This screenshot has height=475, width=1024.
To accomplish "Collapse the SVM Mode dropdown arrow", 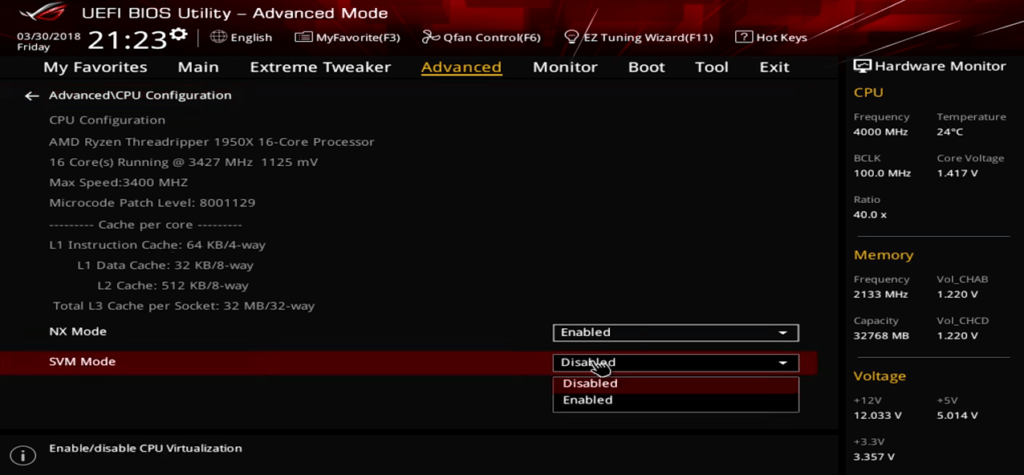I will (x=782, y=363).
